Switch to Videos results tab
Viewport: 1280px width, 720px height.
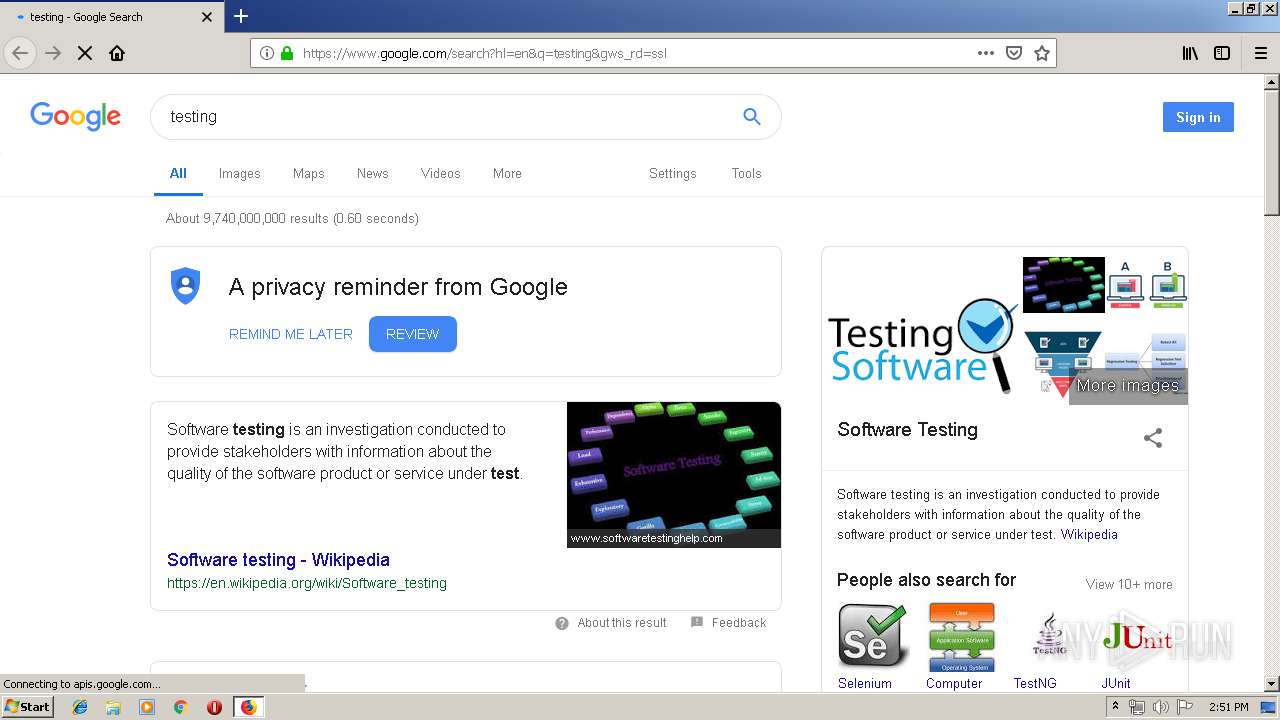440,174
